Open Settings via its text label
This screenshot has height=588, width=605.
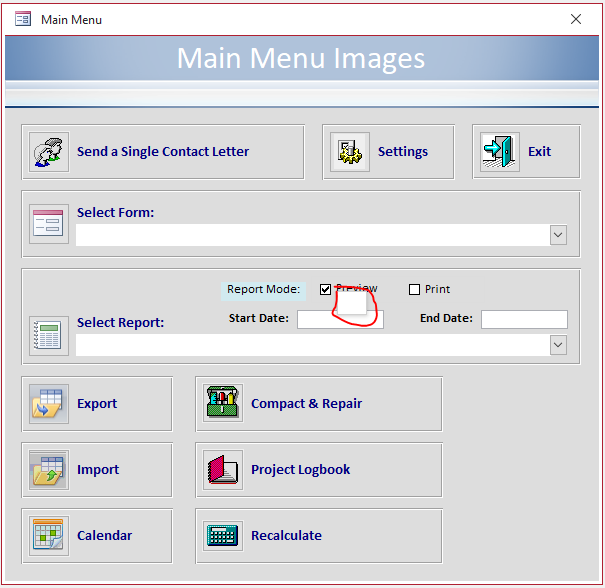403,152
